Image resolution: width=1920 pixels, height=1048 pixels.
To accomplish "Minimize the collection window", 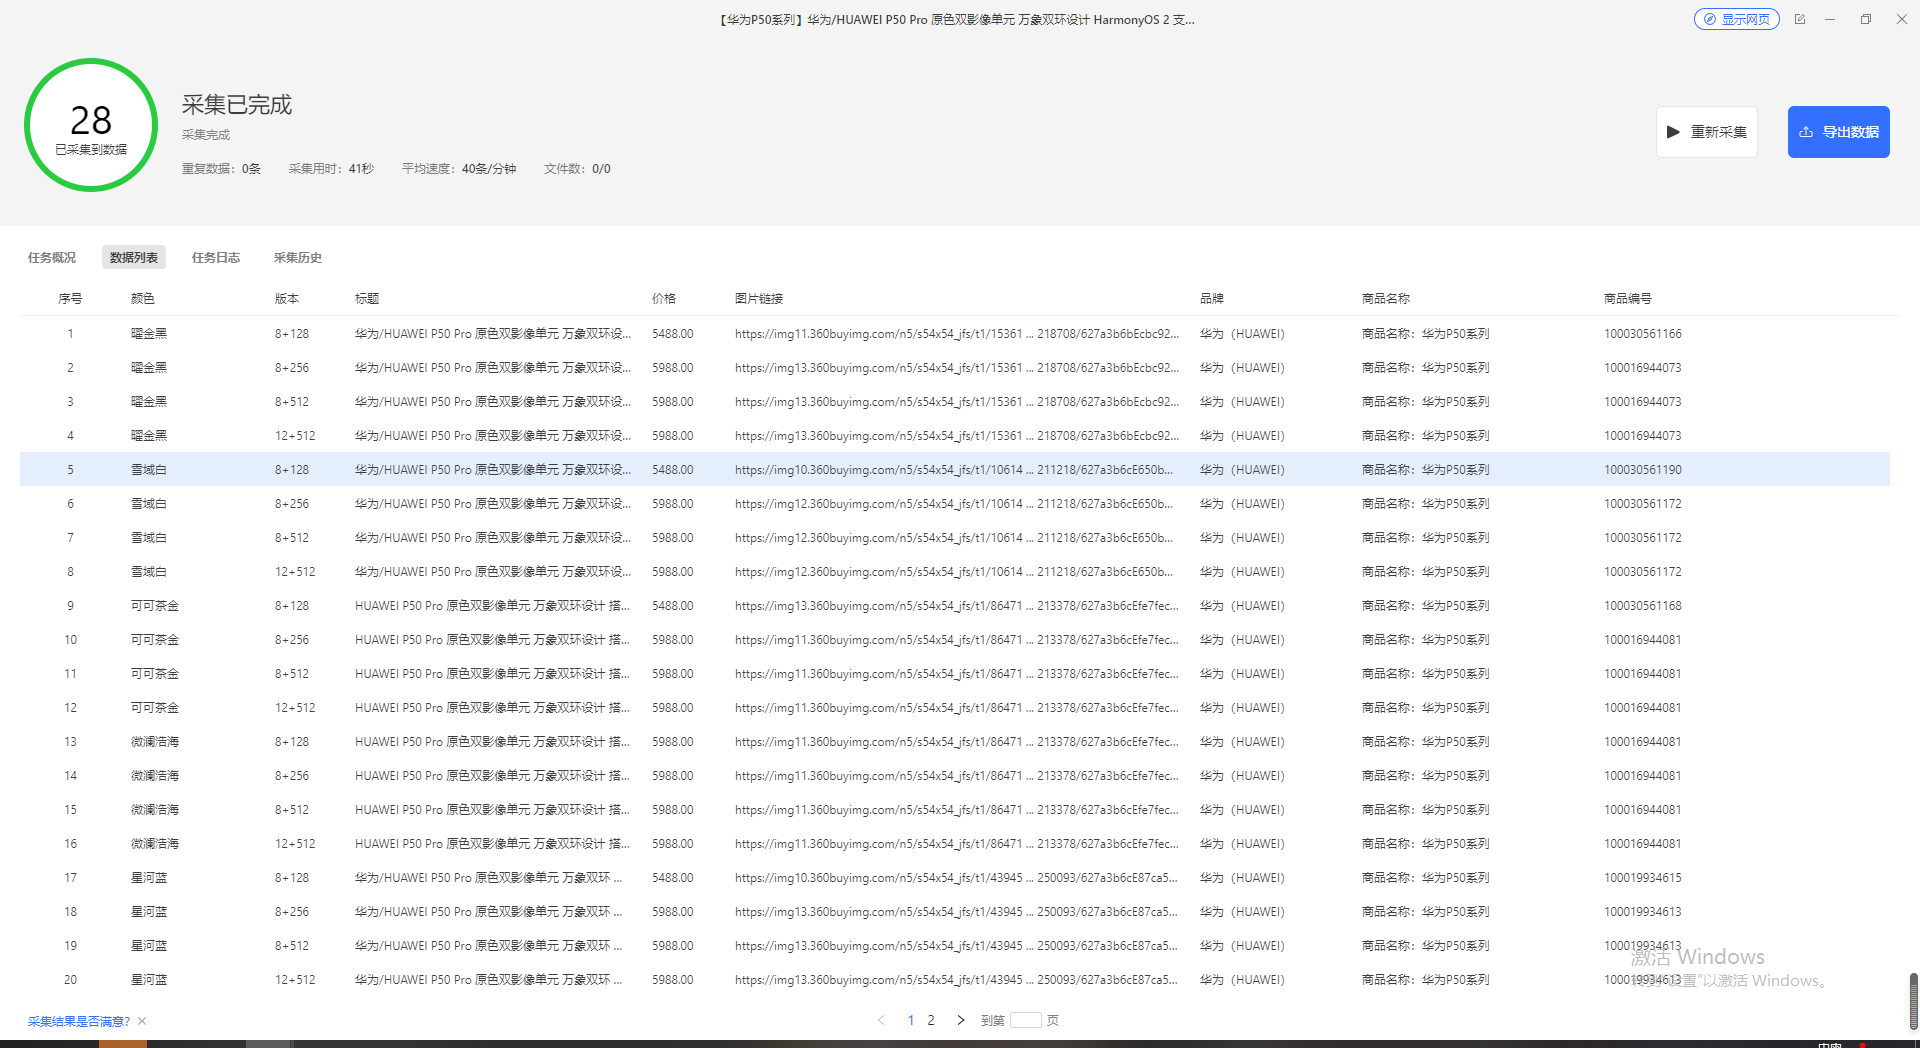I will [x=1830, y=19].
